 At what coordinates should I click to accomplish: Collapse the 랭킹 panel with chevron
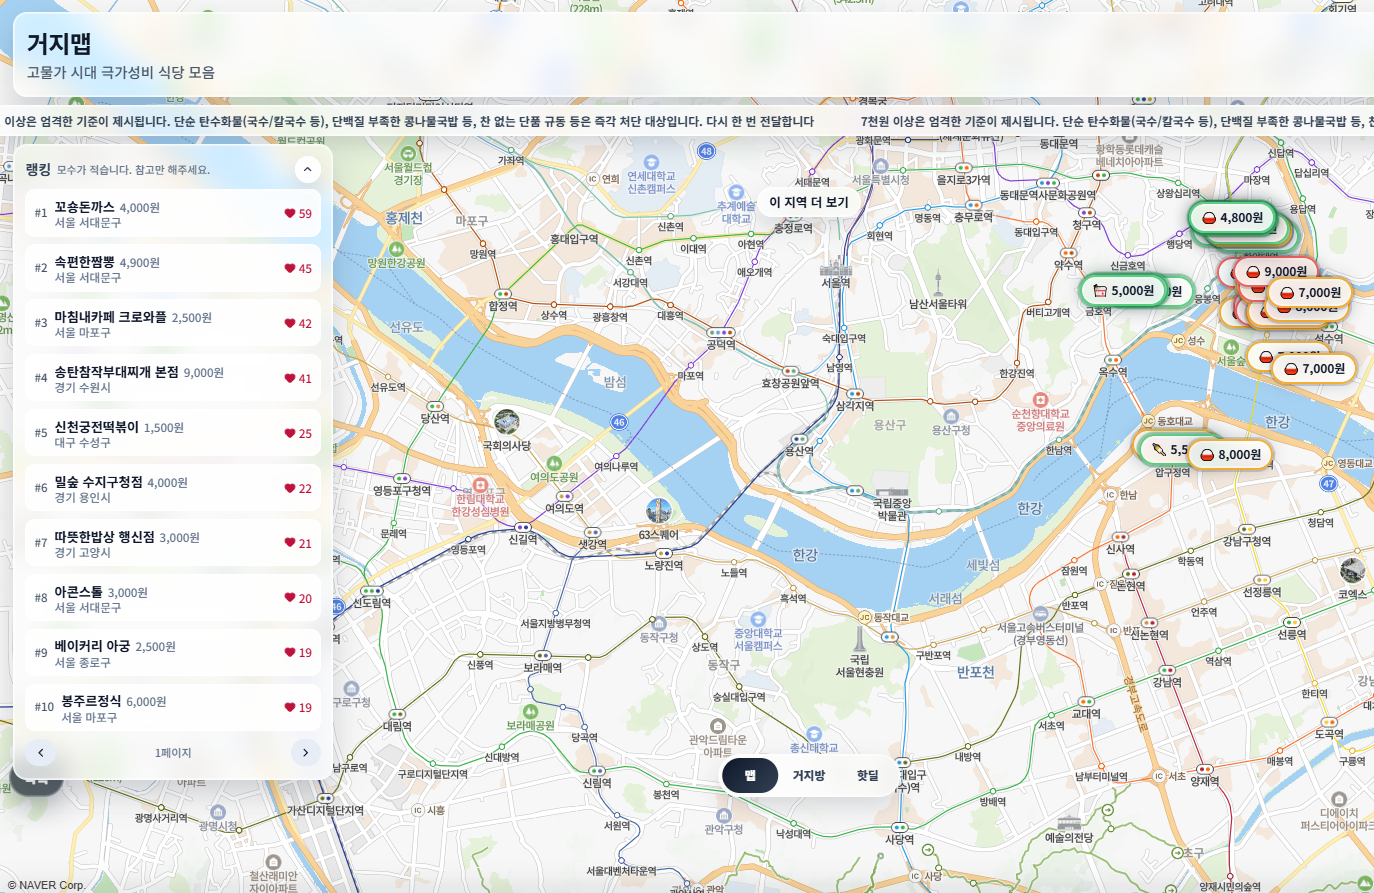307,170
